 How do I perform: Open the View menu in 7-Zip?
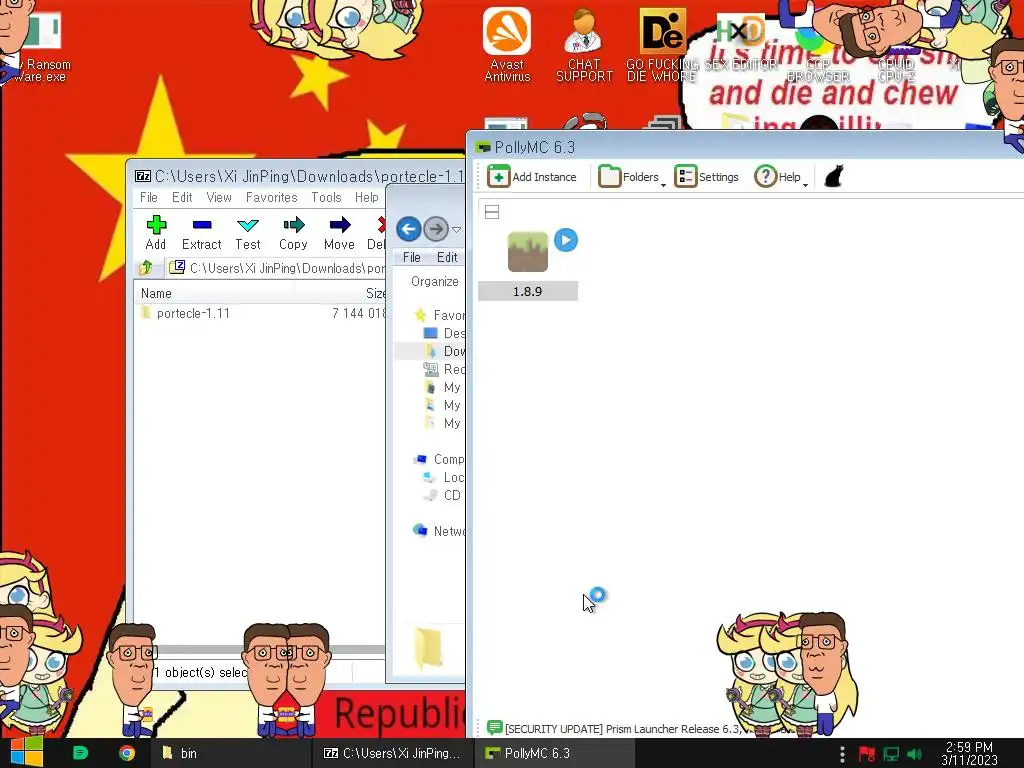pos(219,197)
